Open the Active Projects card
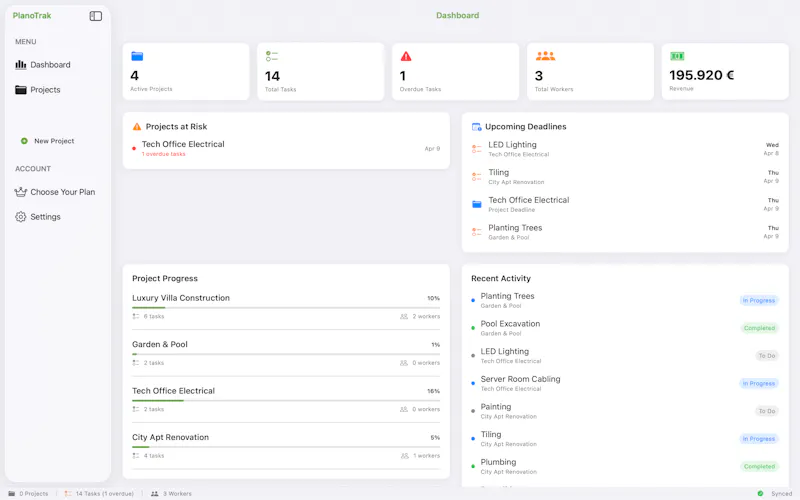Viewport: 800px width, 500px height. click(186, 71)
